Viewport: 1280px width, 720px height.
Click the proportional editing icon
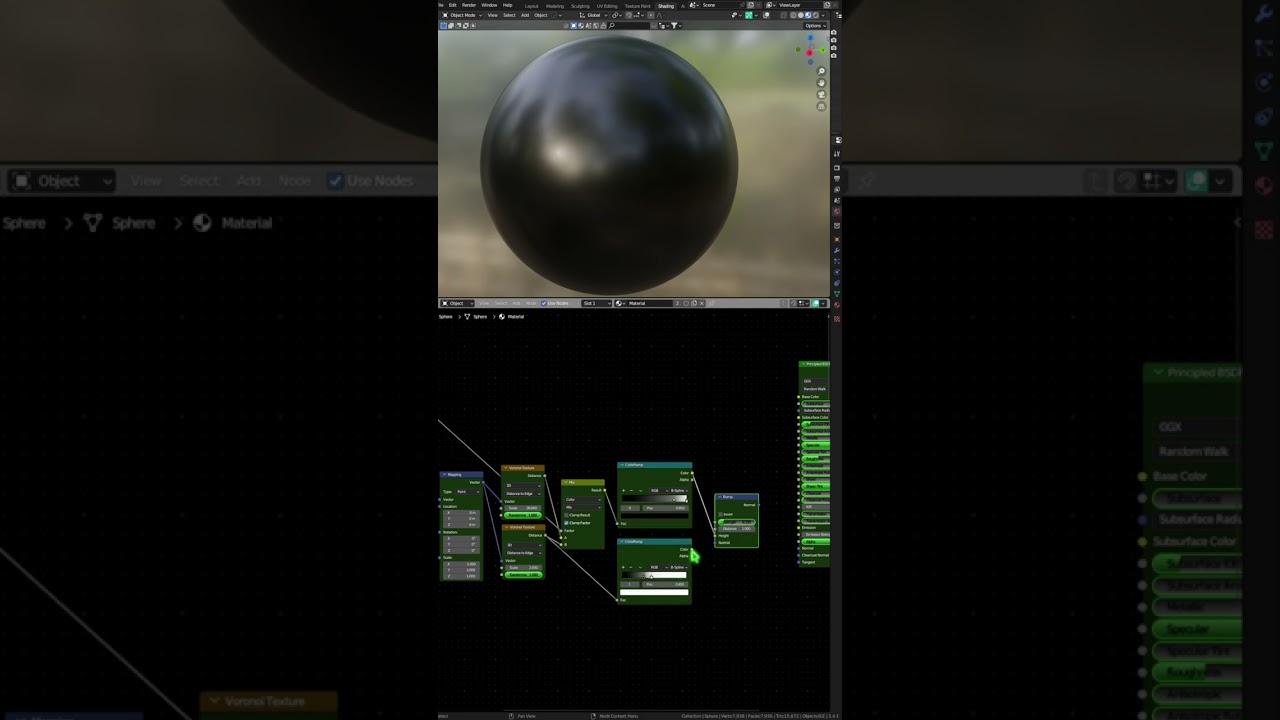click(651, 15)
